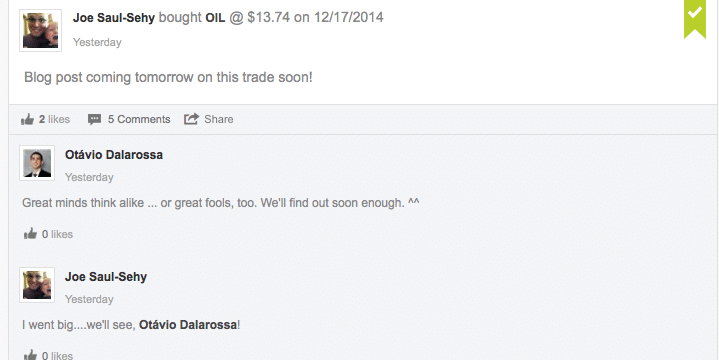The width and height of the screenshot is (719, 360).
Task: Click 0 likes under Otávio's comment
Action: click(57, 234)
